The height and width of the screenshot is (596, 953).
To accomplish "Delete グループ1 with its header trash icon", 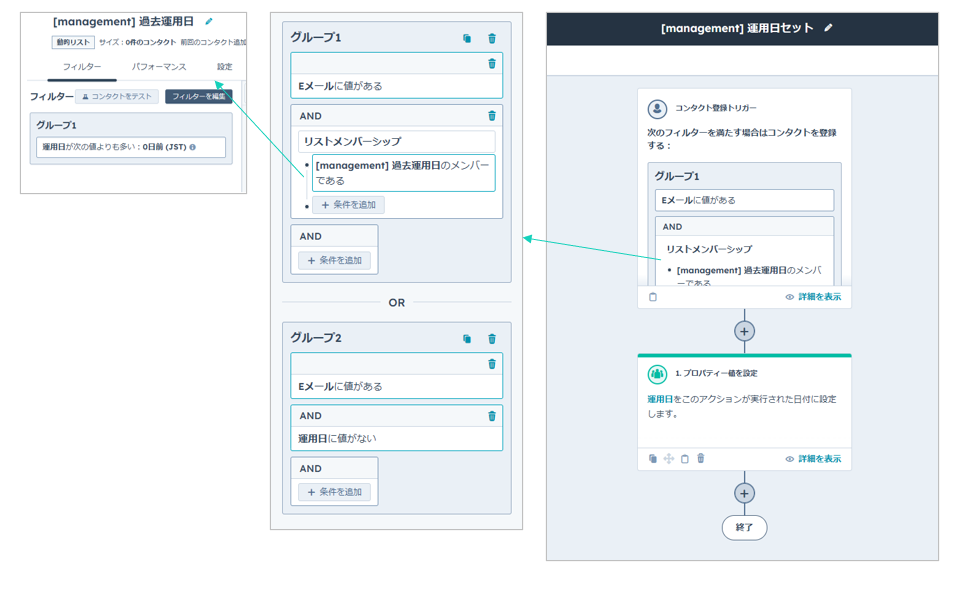I will tap(492, 38).
